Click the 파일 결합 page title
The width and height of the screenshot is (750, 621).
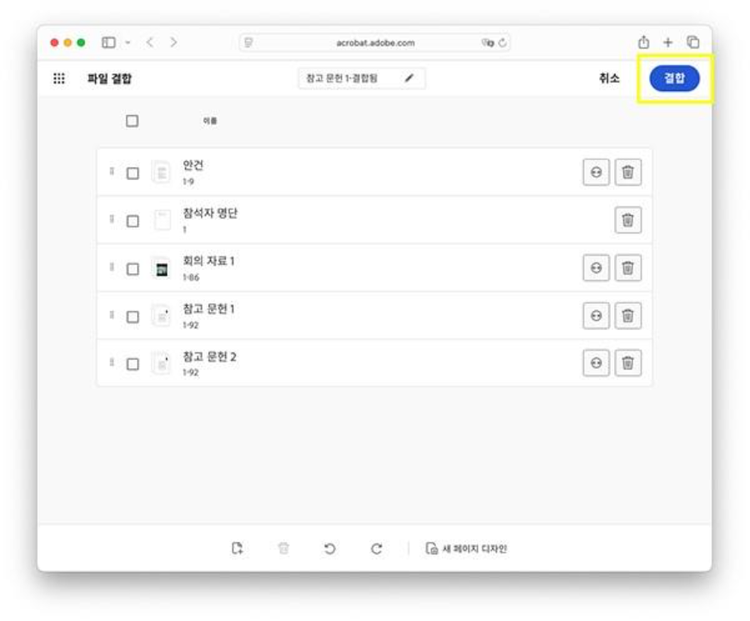tap(110, 78)
